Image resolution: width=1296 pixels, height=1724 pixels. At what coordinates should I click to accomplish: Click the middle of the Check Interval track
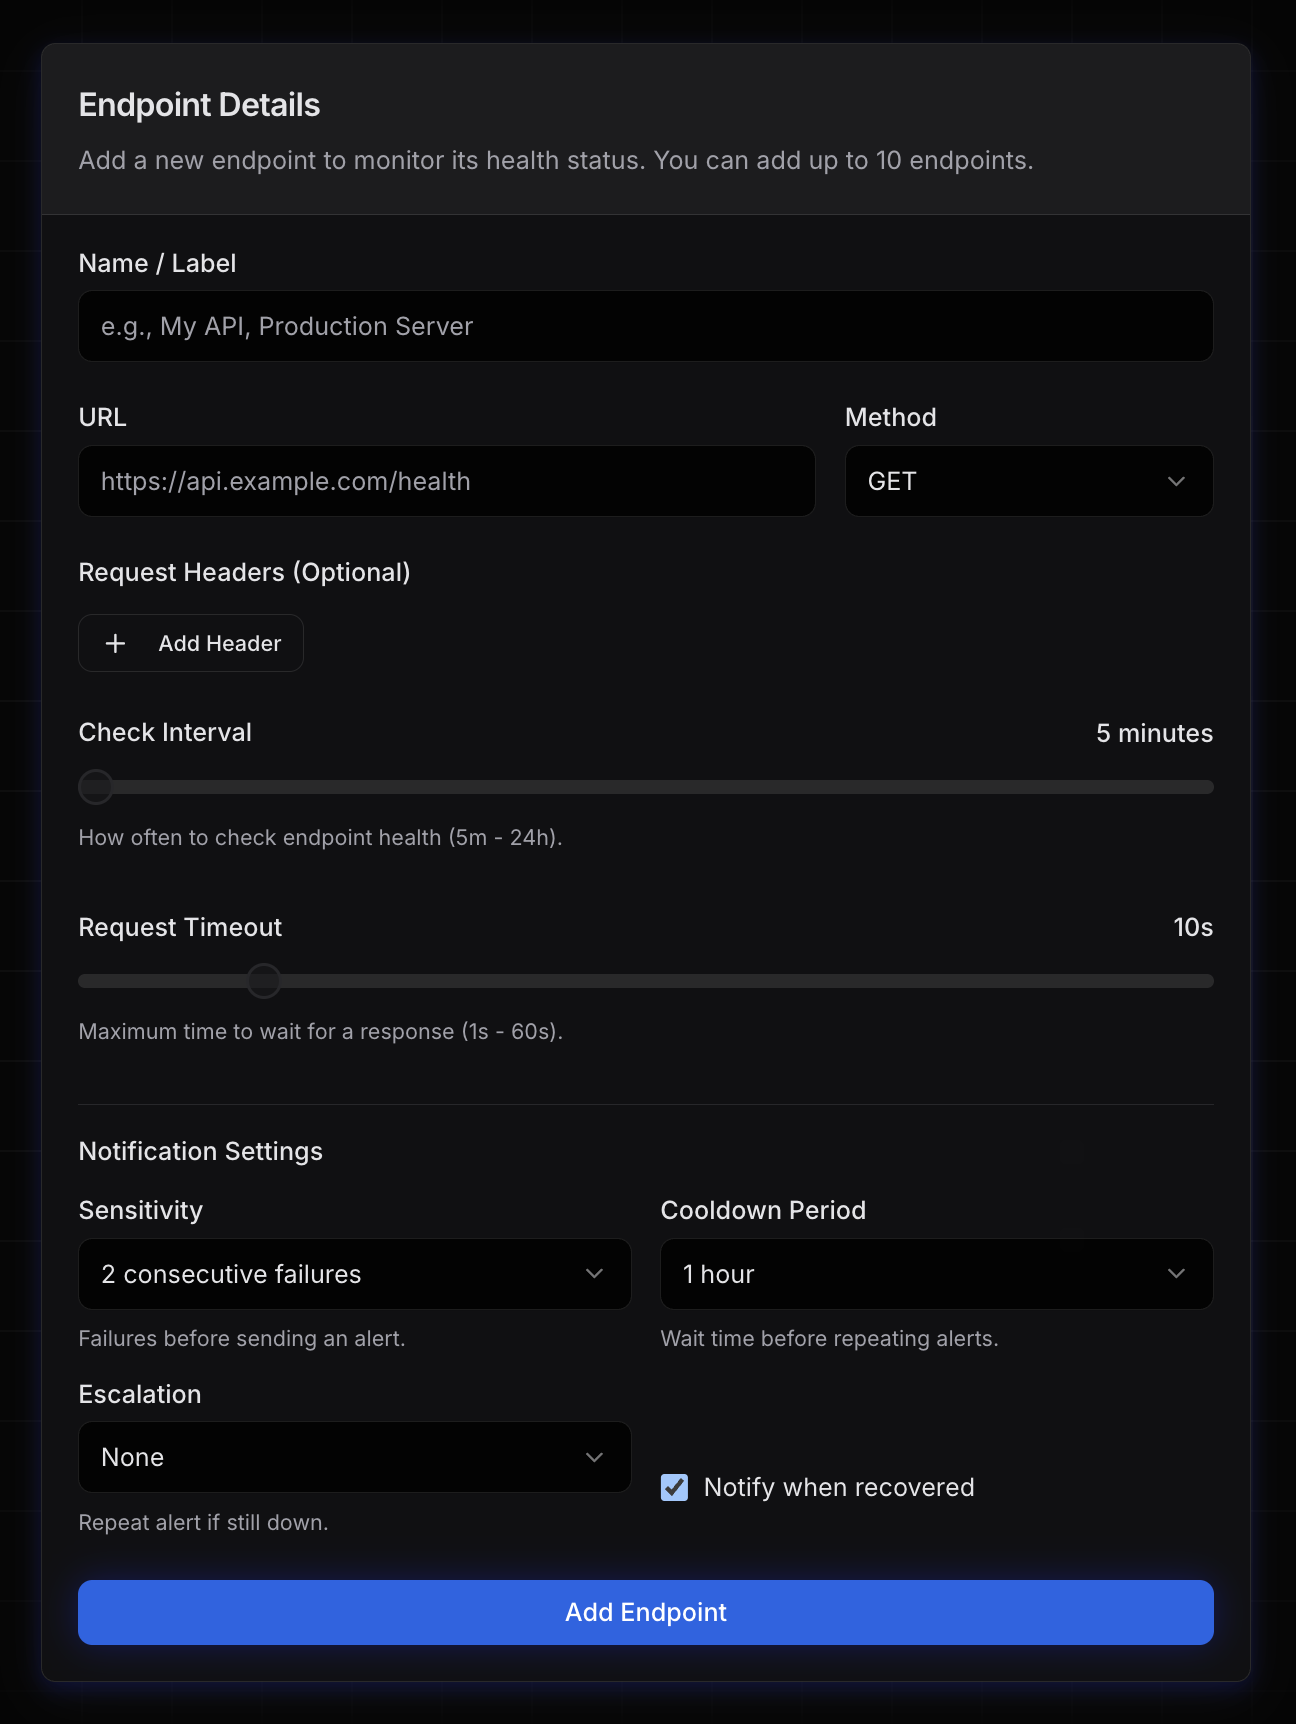[646, 787]
